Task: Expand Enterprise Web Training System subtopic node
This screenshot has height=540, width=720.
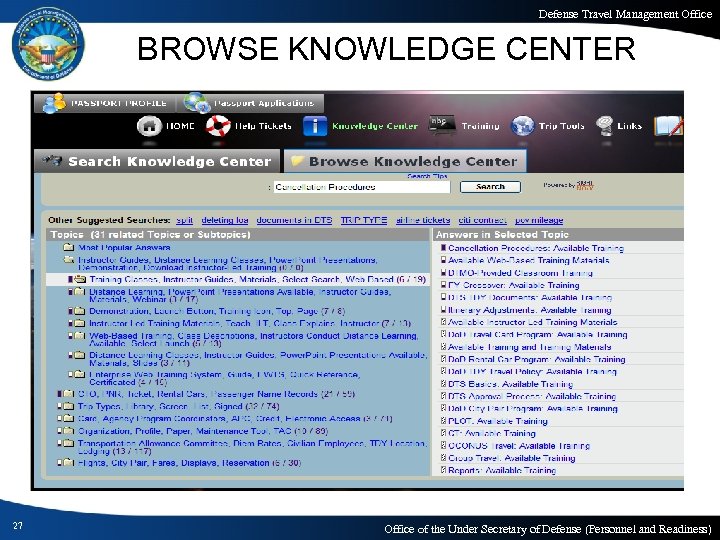Action: point(71,374)
